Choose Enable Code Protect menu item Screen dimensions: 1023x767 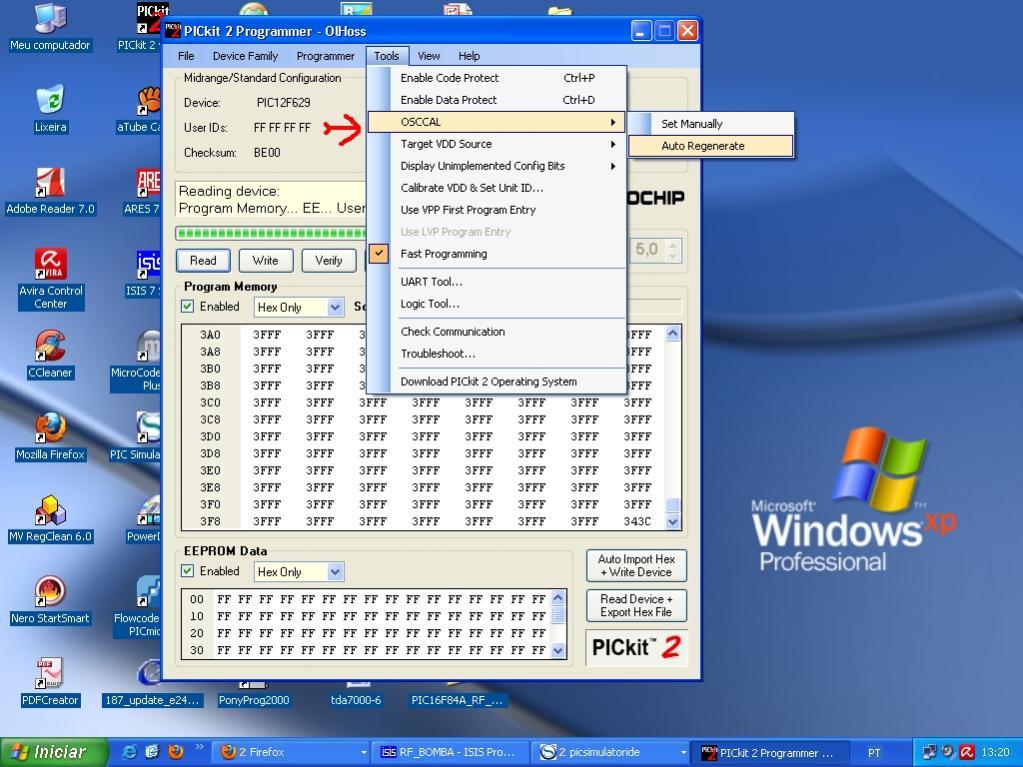coord(496,78)
